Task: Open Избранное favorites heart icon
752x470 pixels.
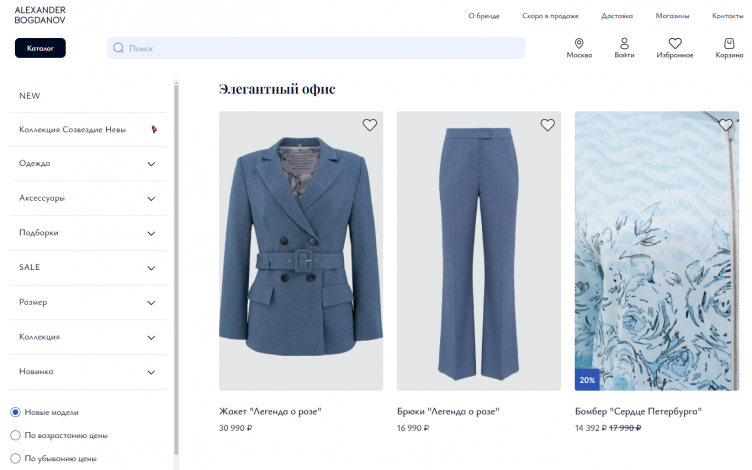Action: click(x=675, y=43)
